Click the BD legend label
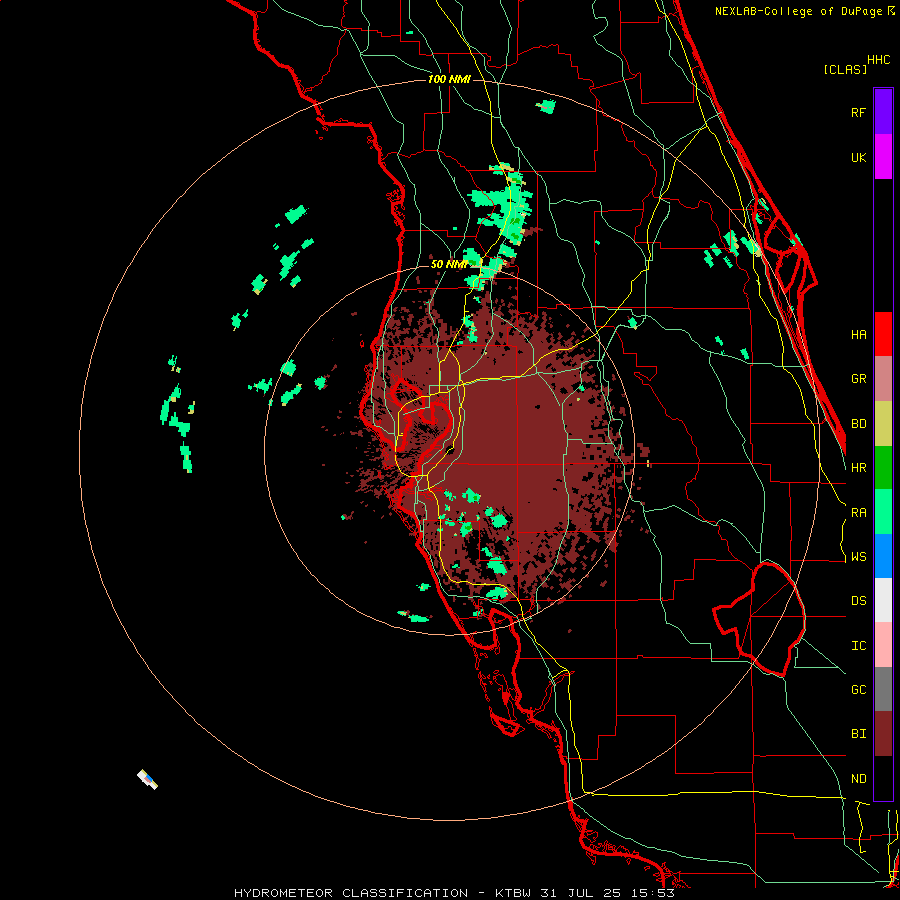The height and width of the screenshot is (900, 900). [858, 424]
